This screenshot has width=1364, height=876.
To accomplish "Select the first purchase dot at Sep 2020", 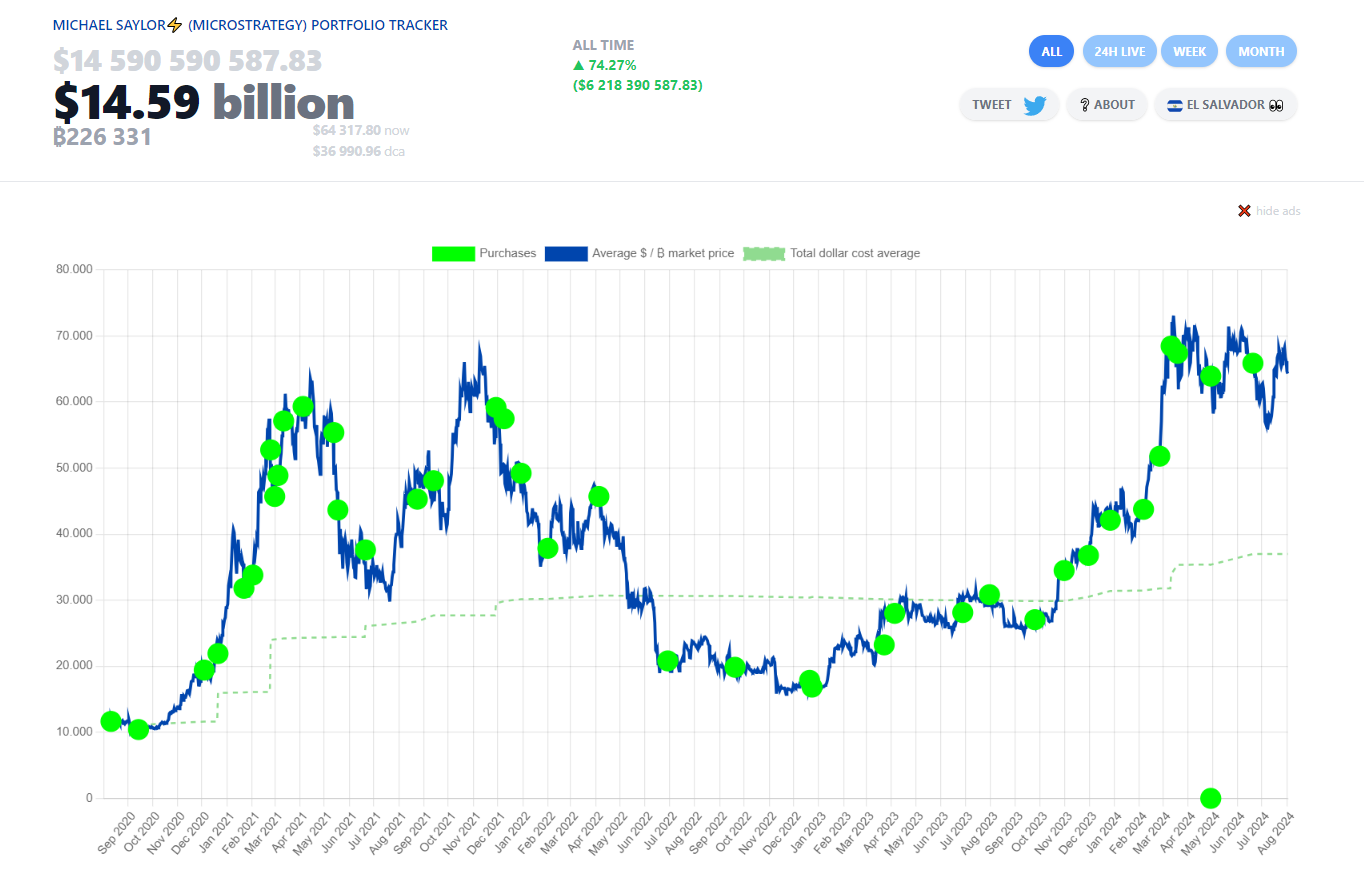I will 111,721.
